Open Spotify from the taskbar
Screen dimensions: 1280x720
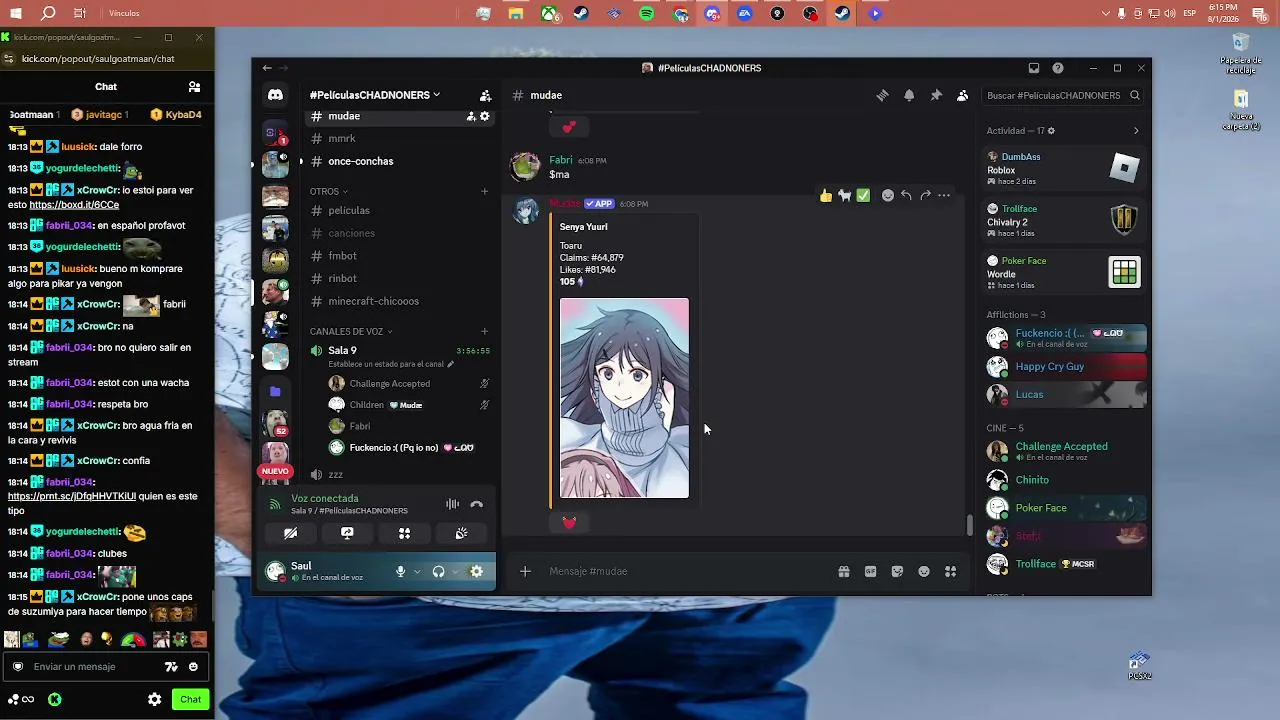click(x=646, y=14)
